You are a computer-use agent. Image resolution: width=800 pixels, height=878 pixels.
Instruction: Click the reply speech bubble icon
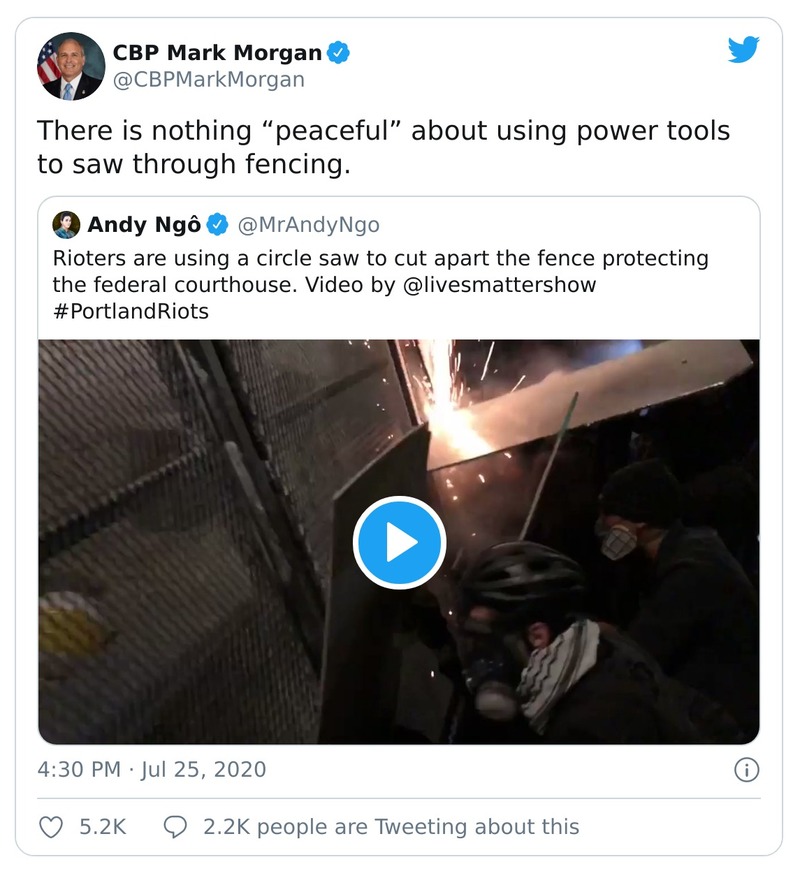point(175,827)
